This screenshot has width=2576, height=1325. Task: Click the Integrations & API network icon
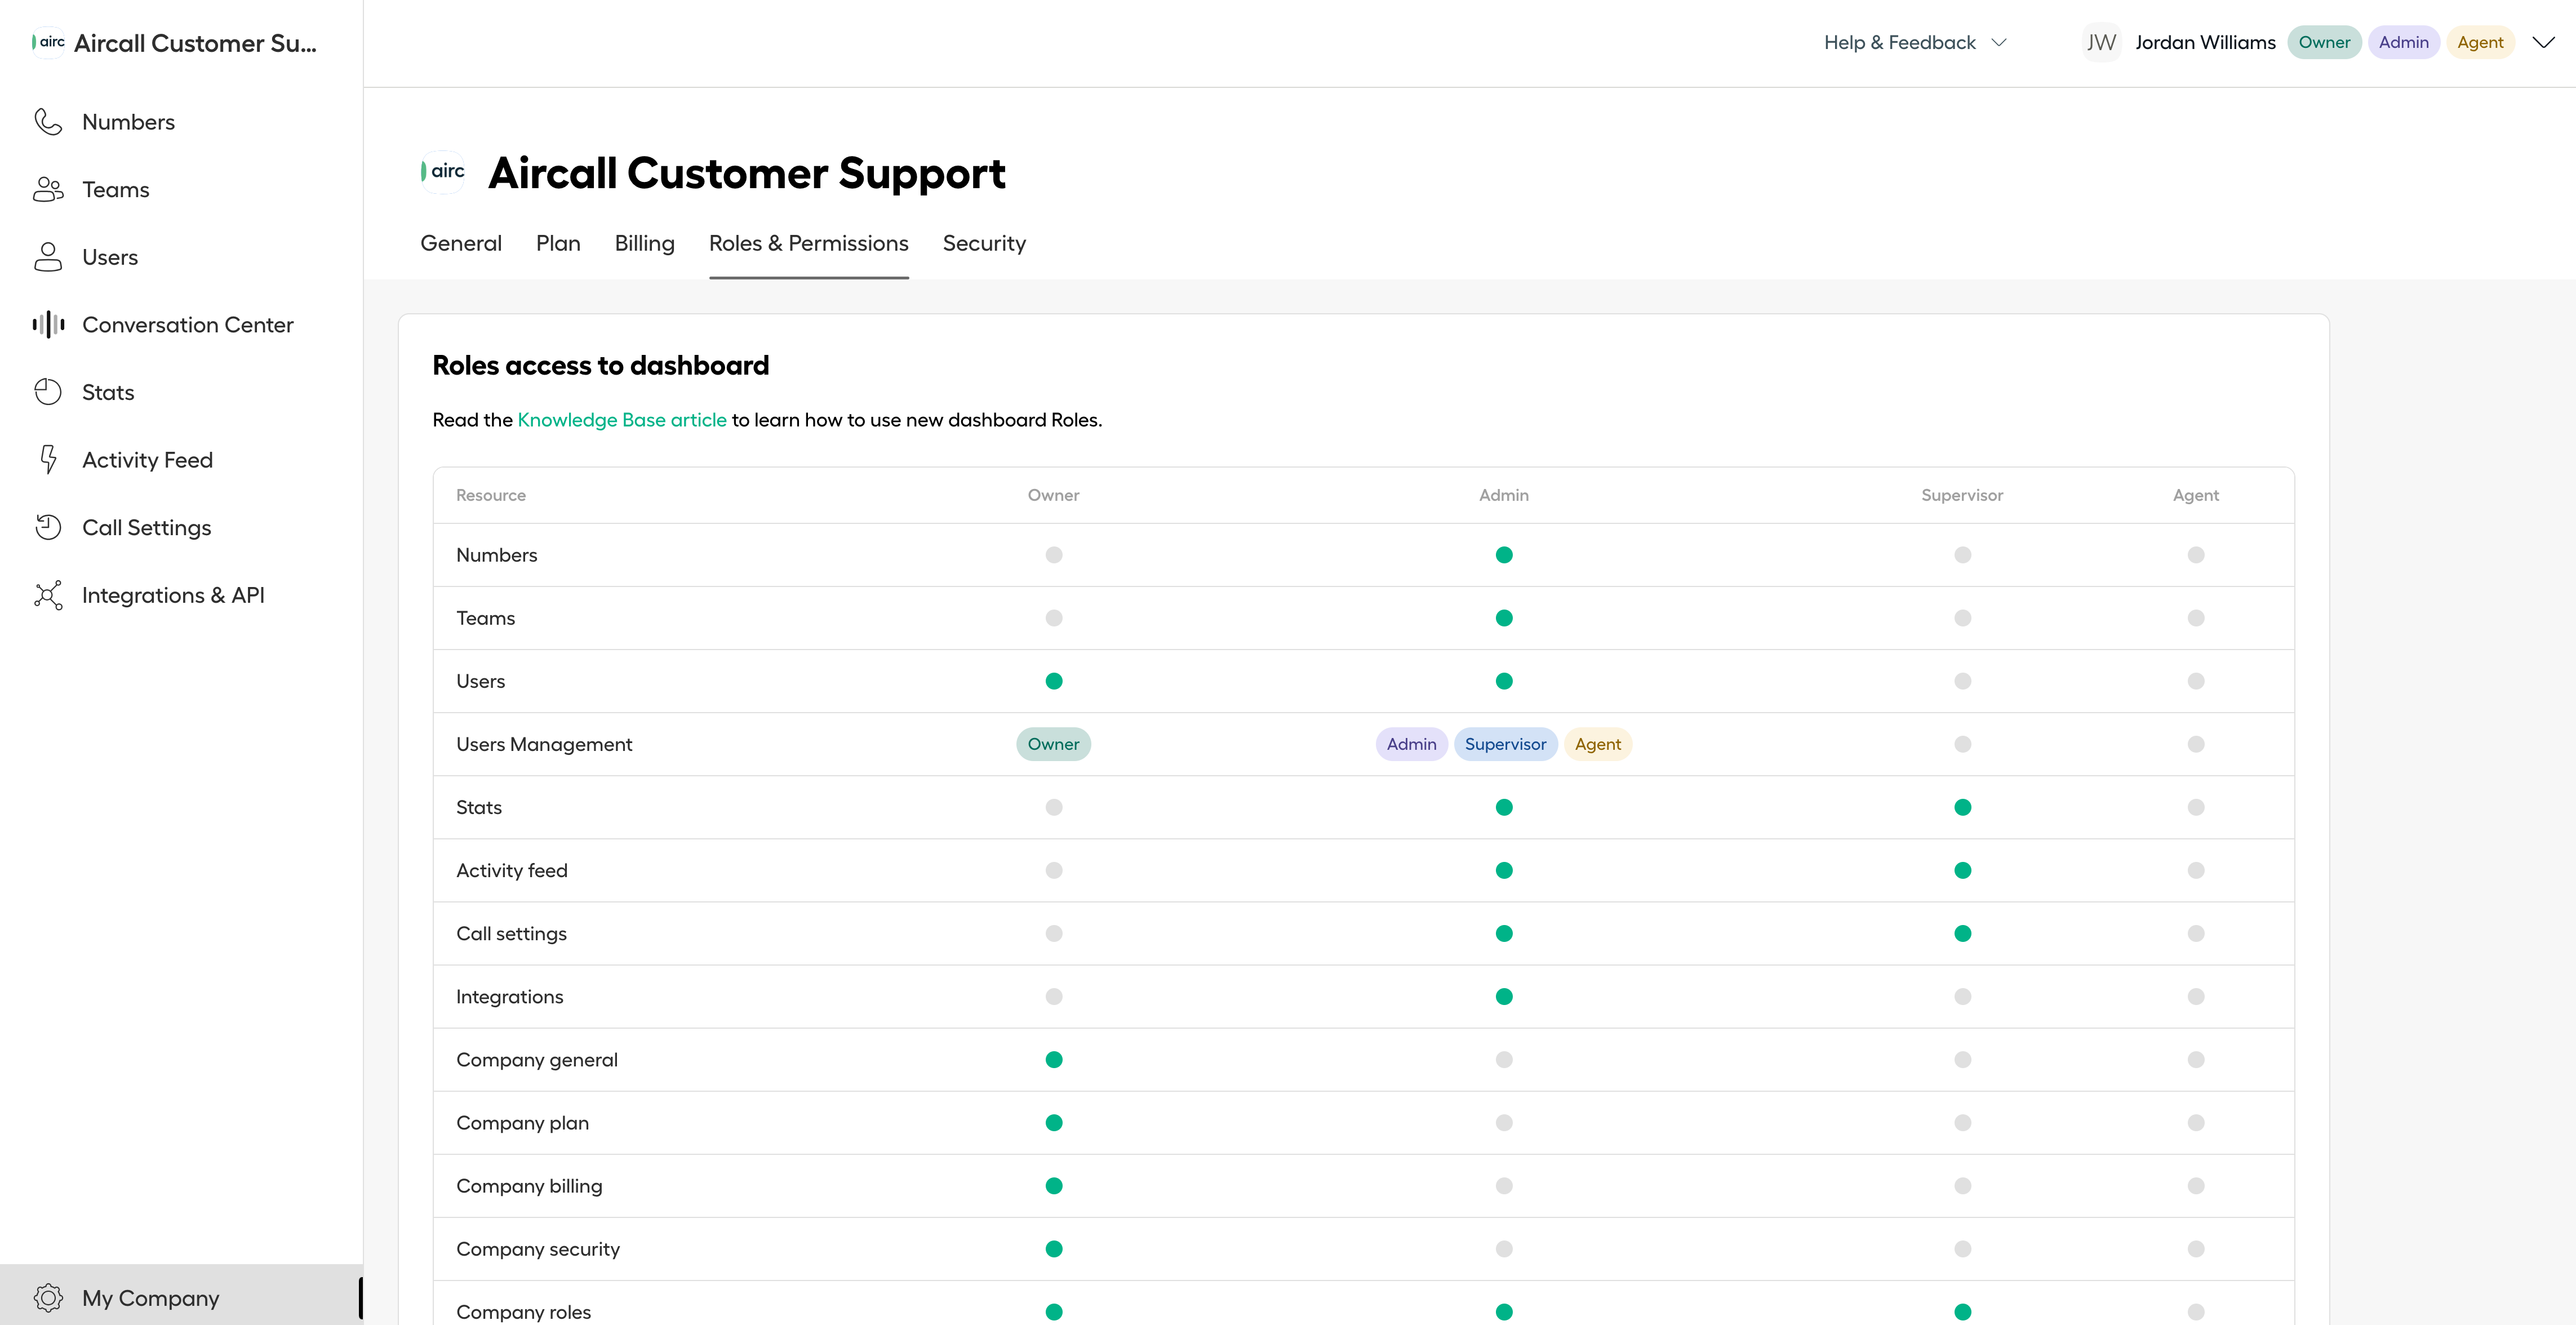pyautogui.click(x=48, y=595)
